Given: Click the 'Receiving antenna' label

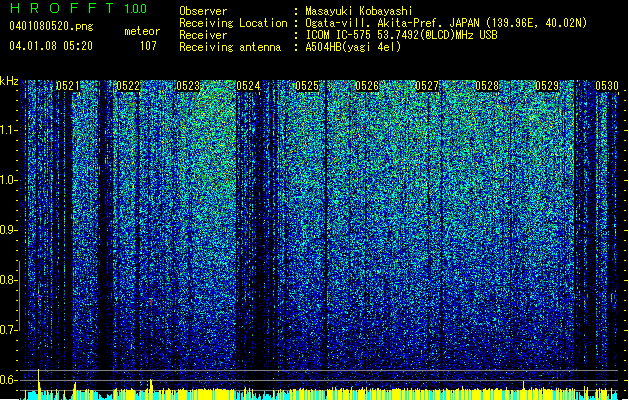Looking at the screenshot, I should (230, 47).
